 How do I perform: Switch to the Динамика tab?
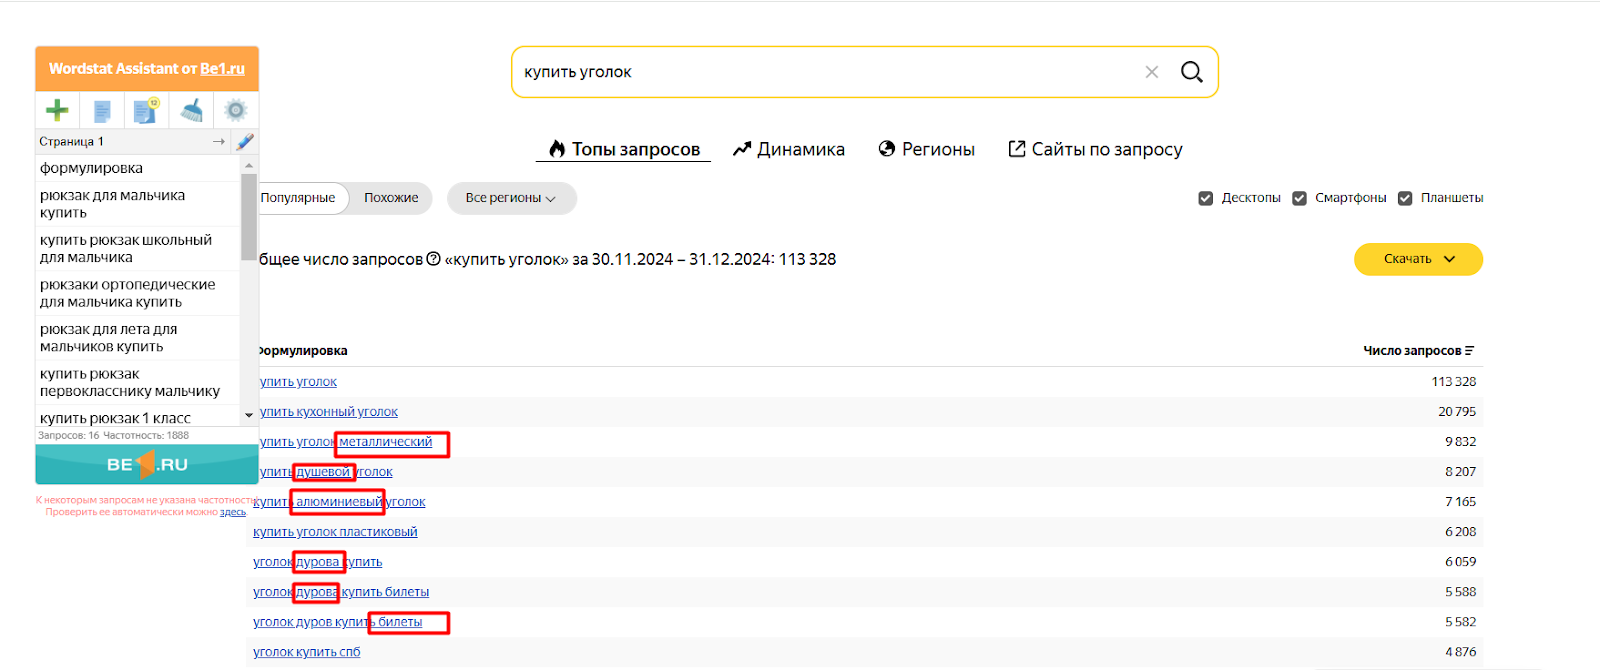click(789, 149)
